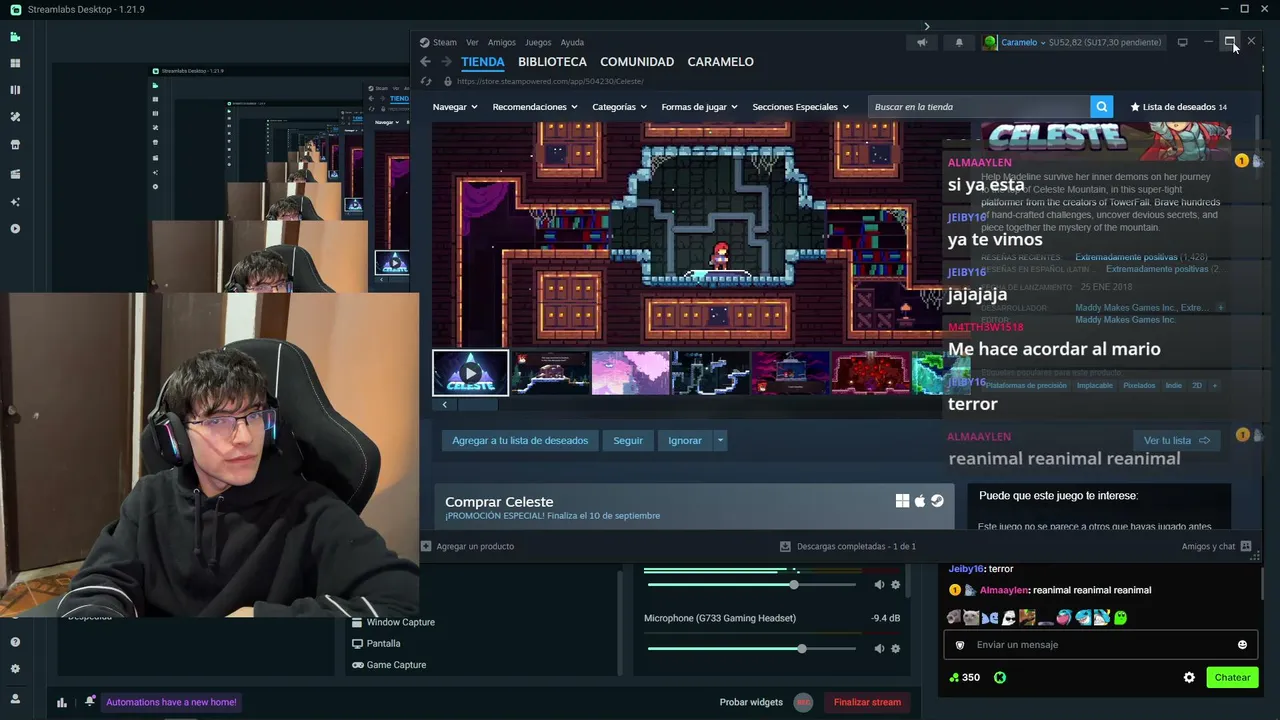
Task: Open Lista de deseados wishlist link
Action: (1178, 107)
